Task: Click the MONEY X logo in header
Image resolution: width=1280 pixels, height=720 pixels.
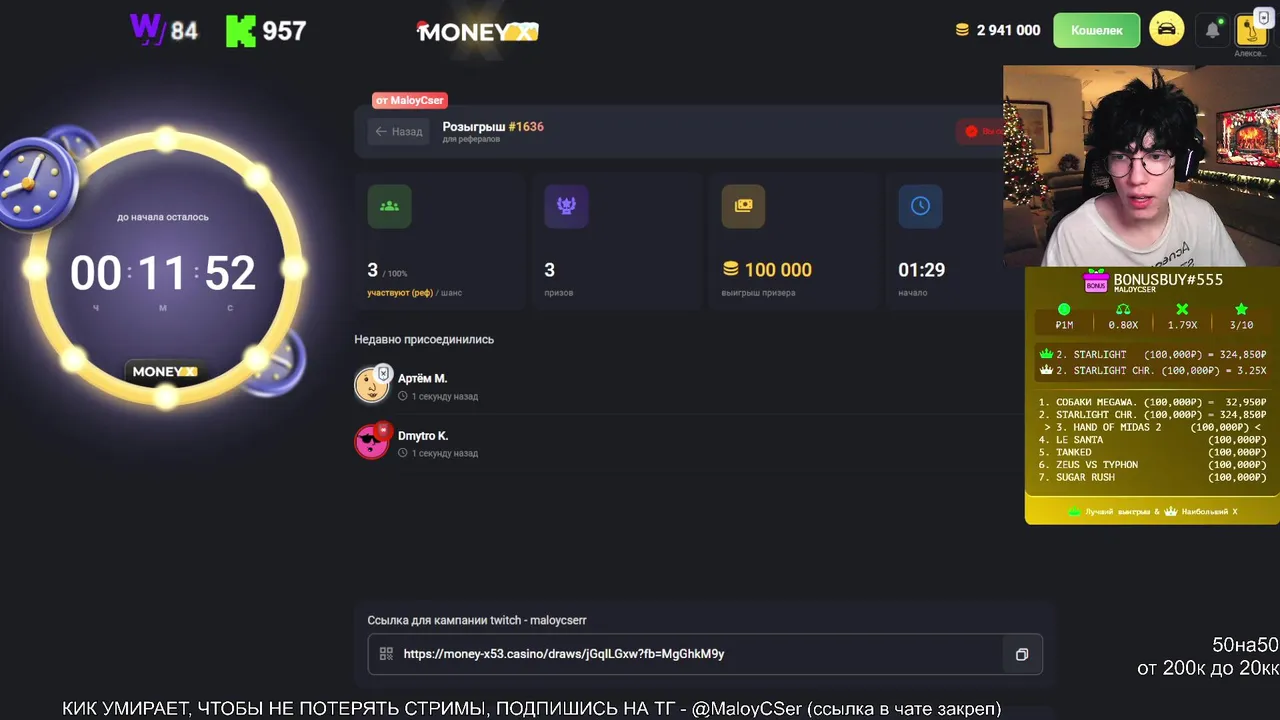Action: point(477,31)
